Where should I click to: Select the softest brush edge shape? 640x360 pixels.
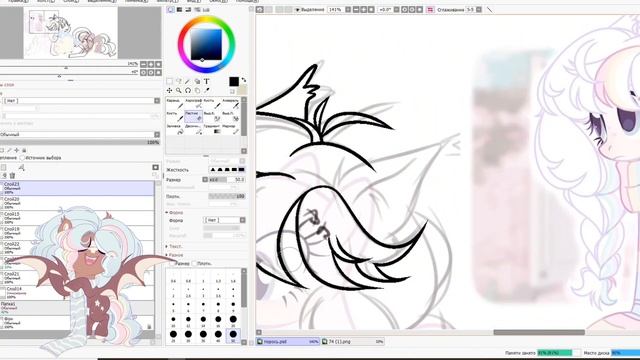tap(213, 169)
